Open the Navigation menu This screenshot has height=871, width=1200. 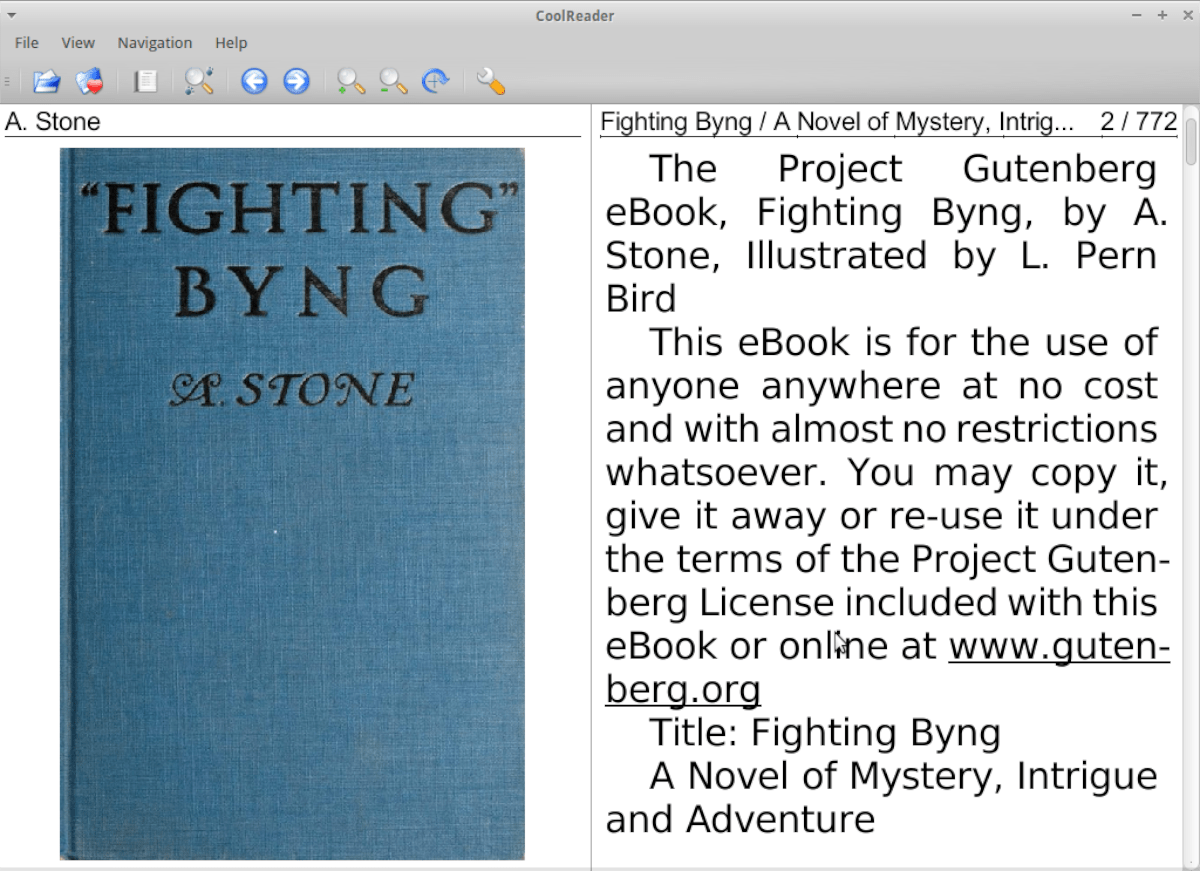click(154, 43)
